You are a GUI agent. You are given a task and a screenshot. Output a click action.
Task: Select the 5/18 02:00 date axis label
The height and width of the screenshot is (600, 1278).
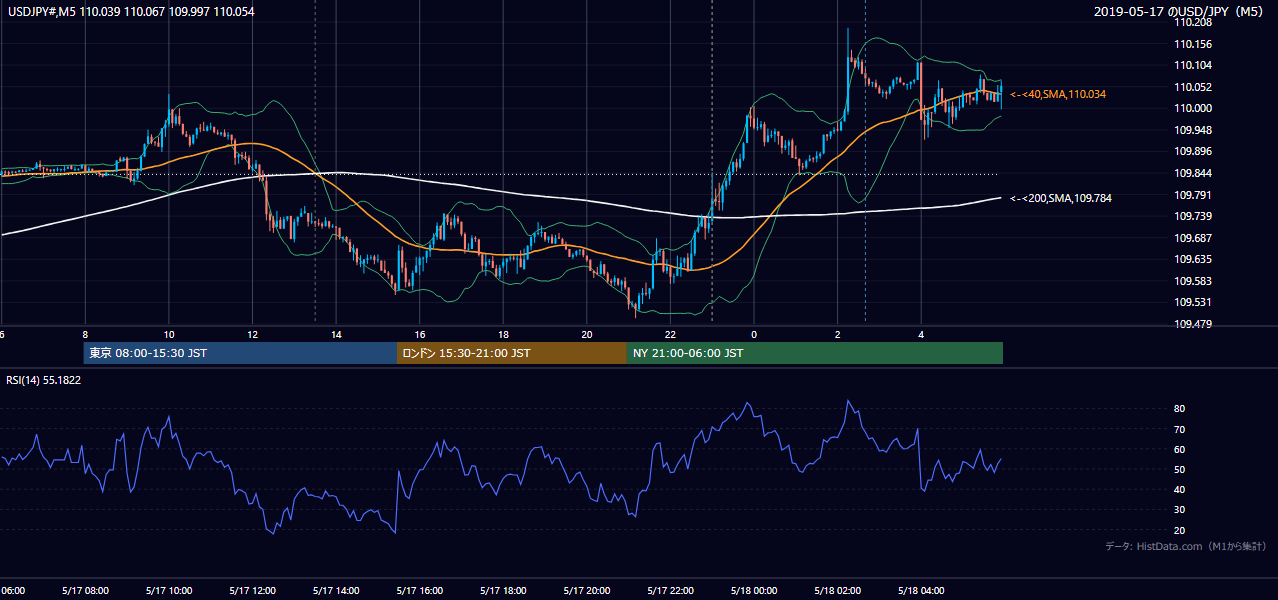pos(837,591)
